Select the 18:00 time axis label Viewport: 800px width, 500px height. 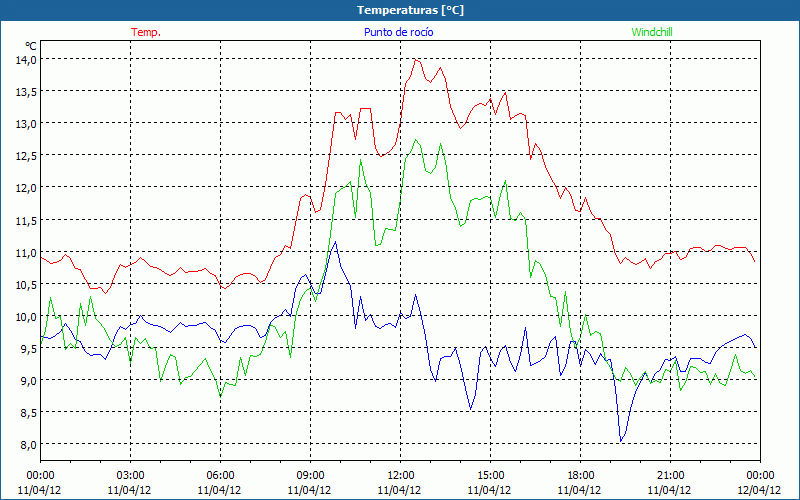click(580, 475)
